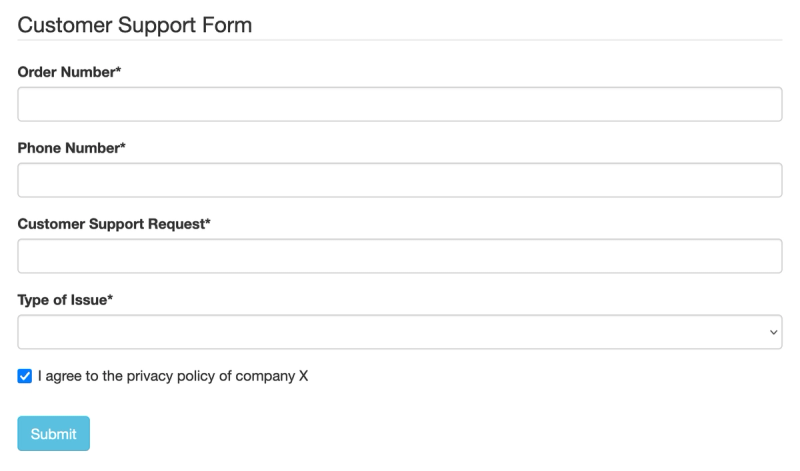Focus the Phone Number text box
800x471 pixels.
tap(399, 180)
